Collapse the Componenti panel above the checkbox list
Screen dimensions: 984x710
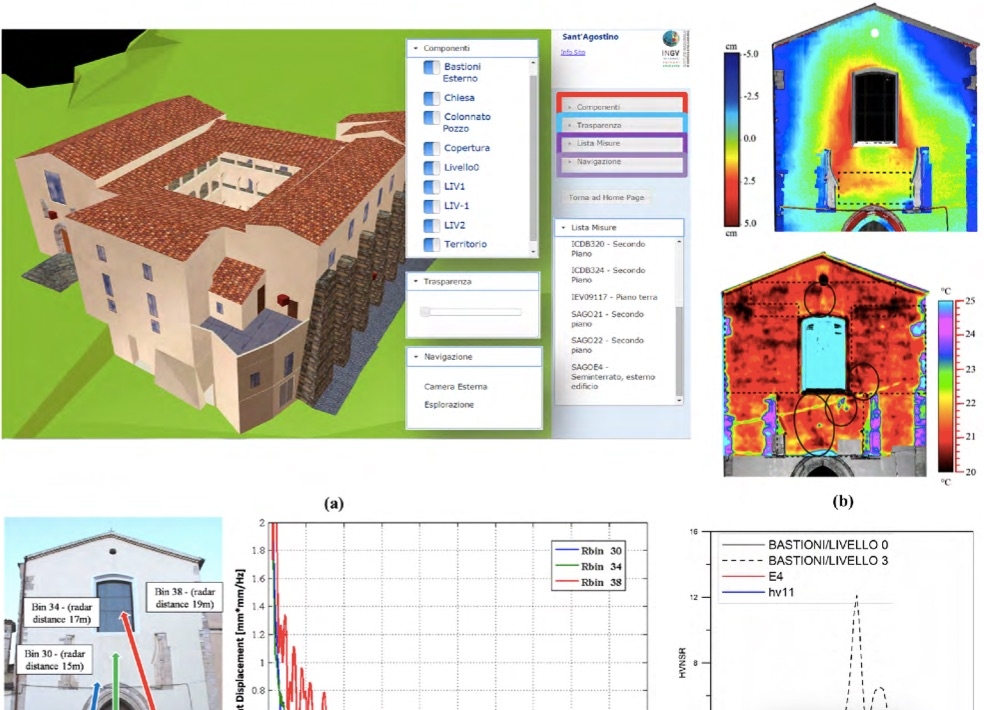pyautogui.click(x=472, y=48)
